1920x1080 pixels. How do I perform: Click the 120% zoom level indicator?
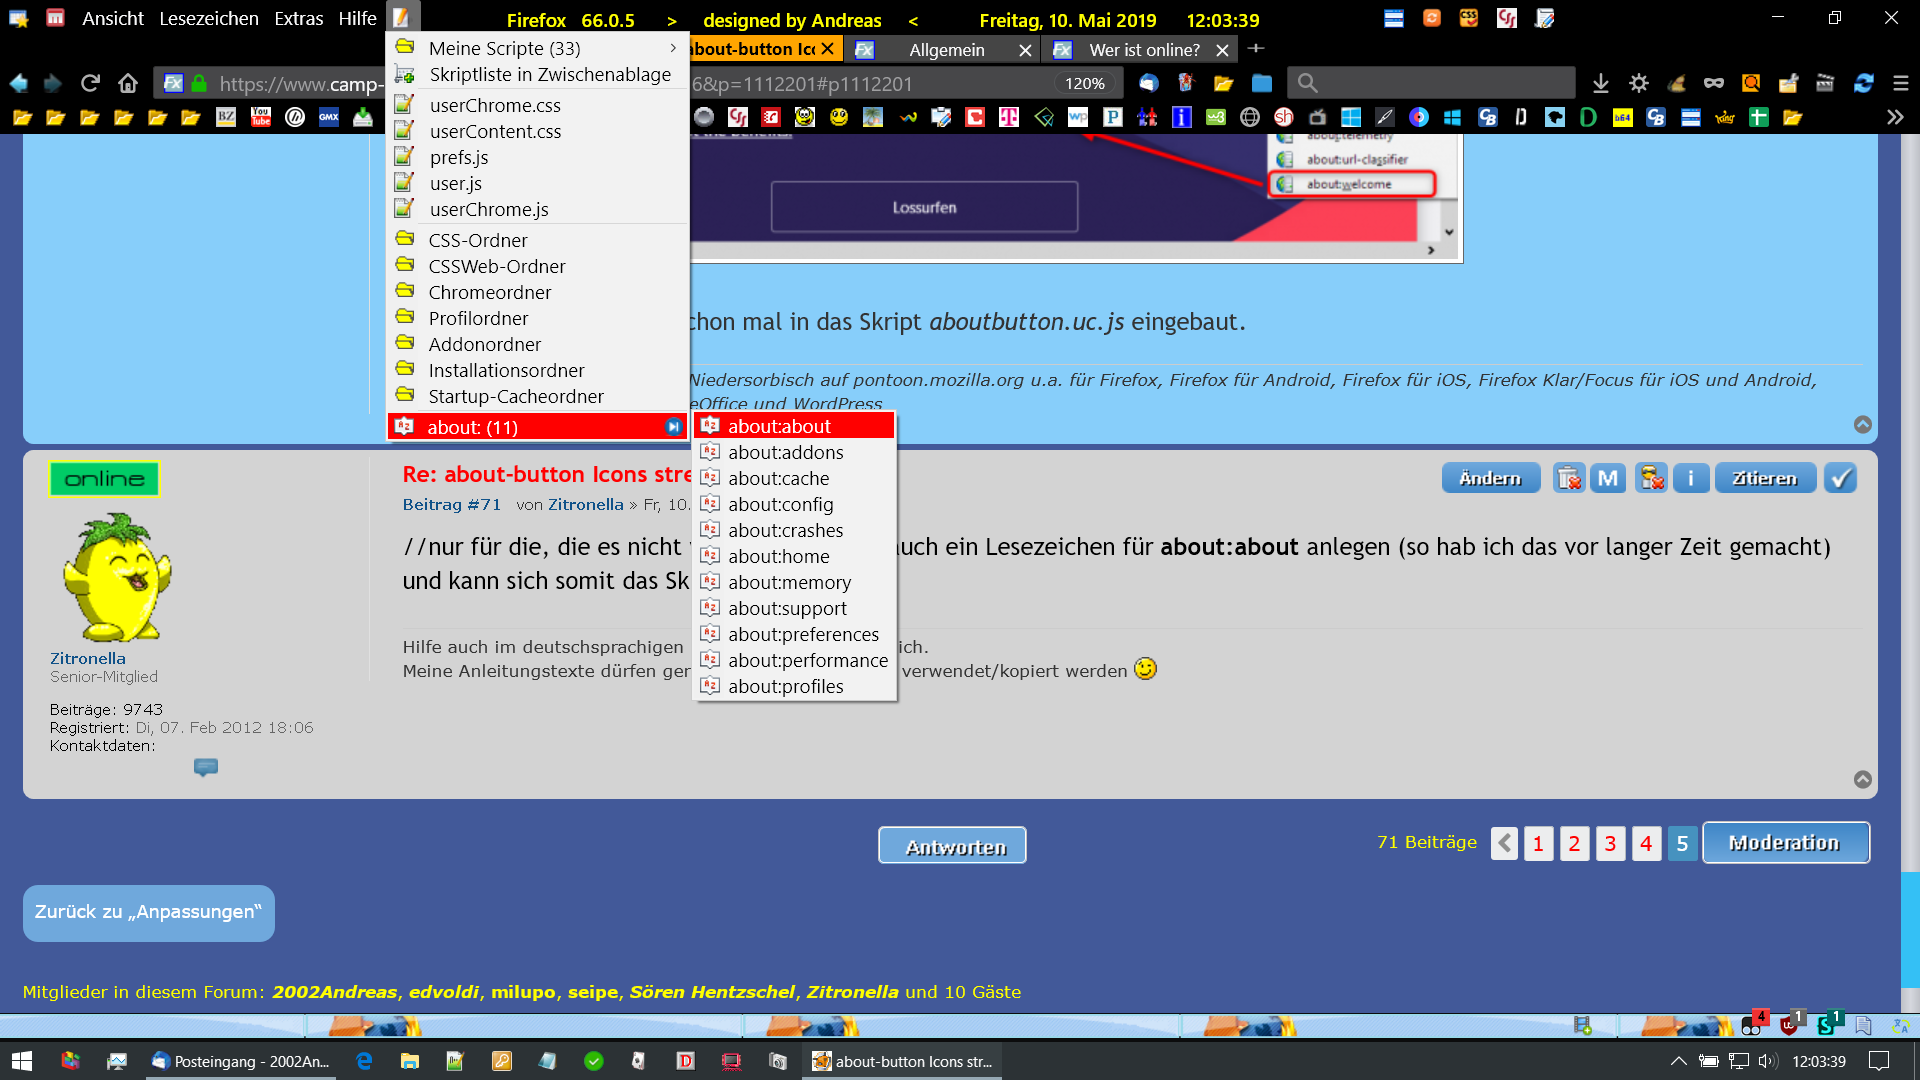1084,84
